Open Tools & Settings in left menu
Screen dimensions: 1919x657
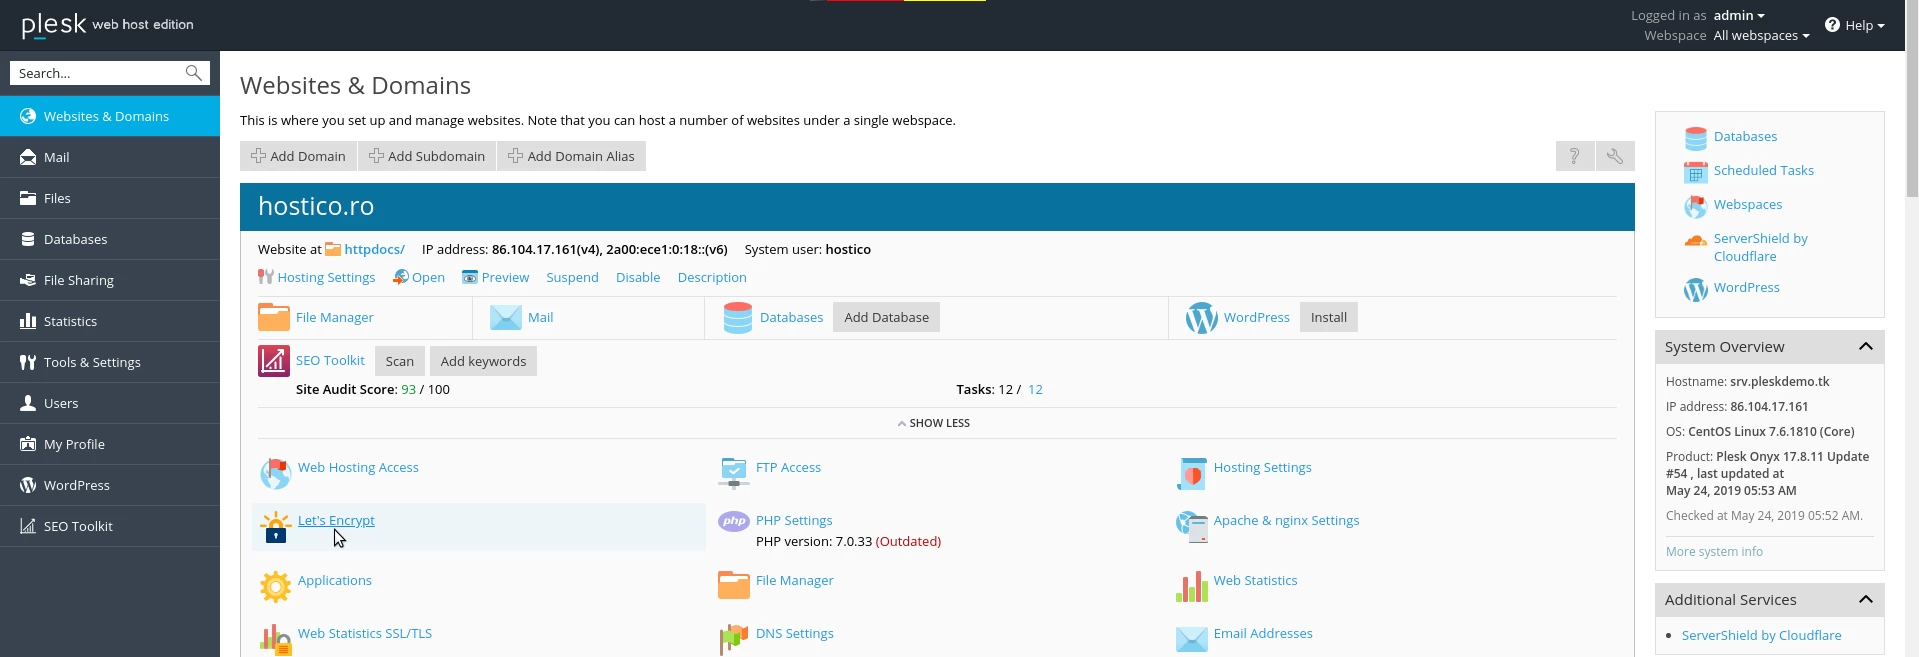(x=92, y=362)
